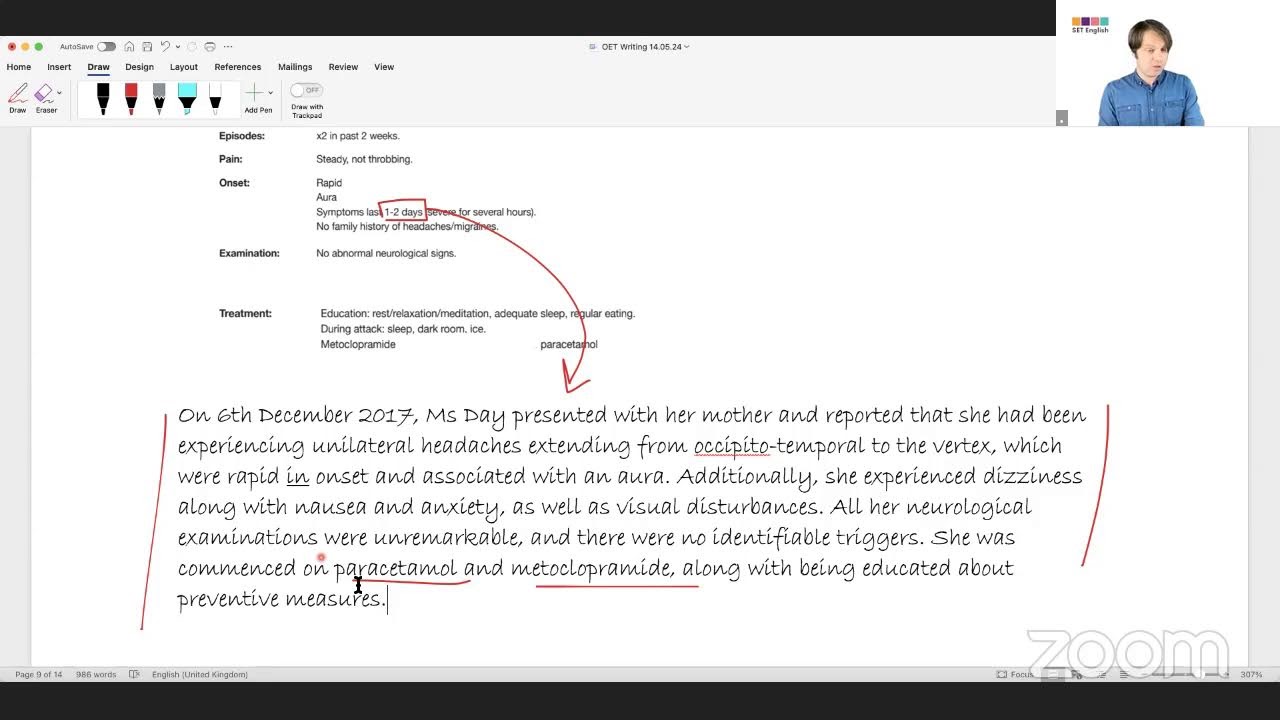Open the more options ellipsis in title bar
The height and width of the screenshot is (720, 1280).
click(x=228, y=47)
